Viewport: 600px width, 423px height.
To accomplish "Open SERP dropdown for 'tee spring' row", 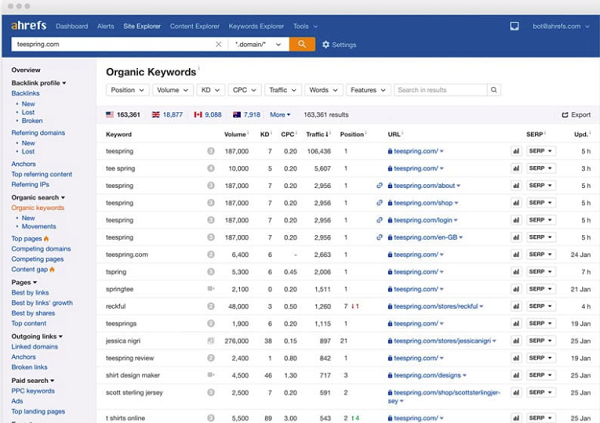I will coord(541,168).
